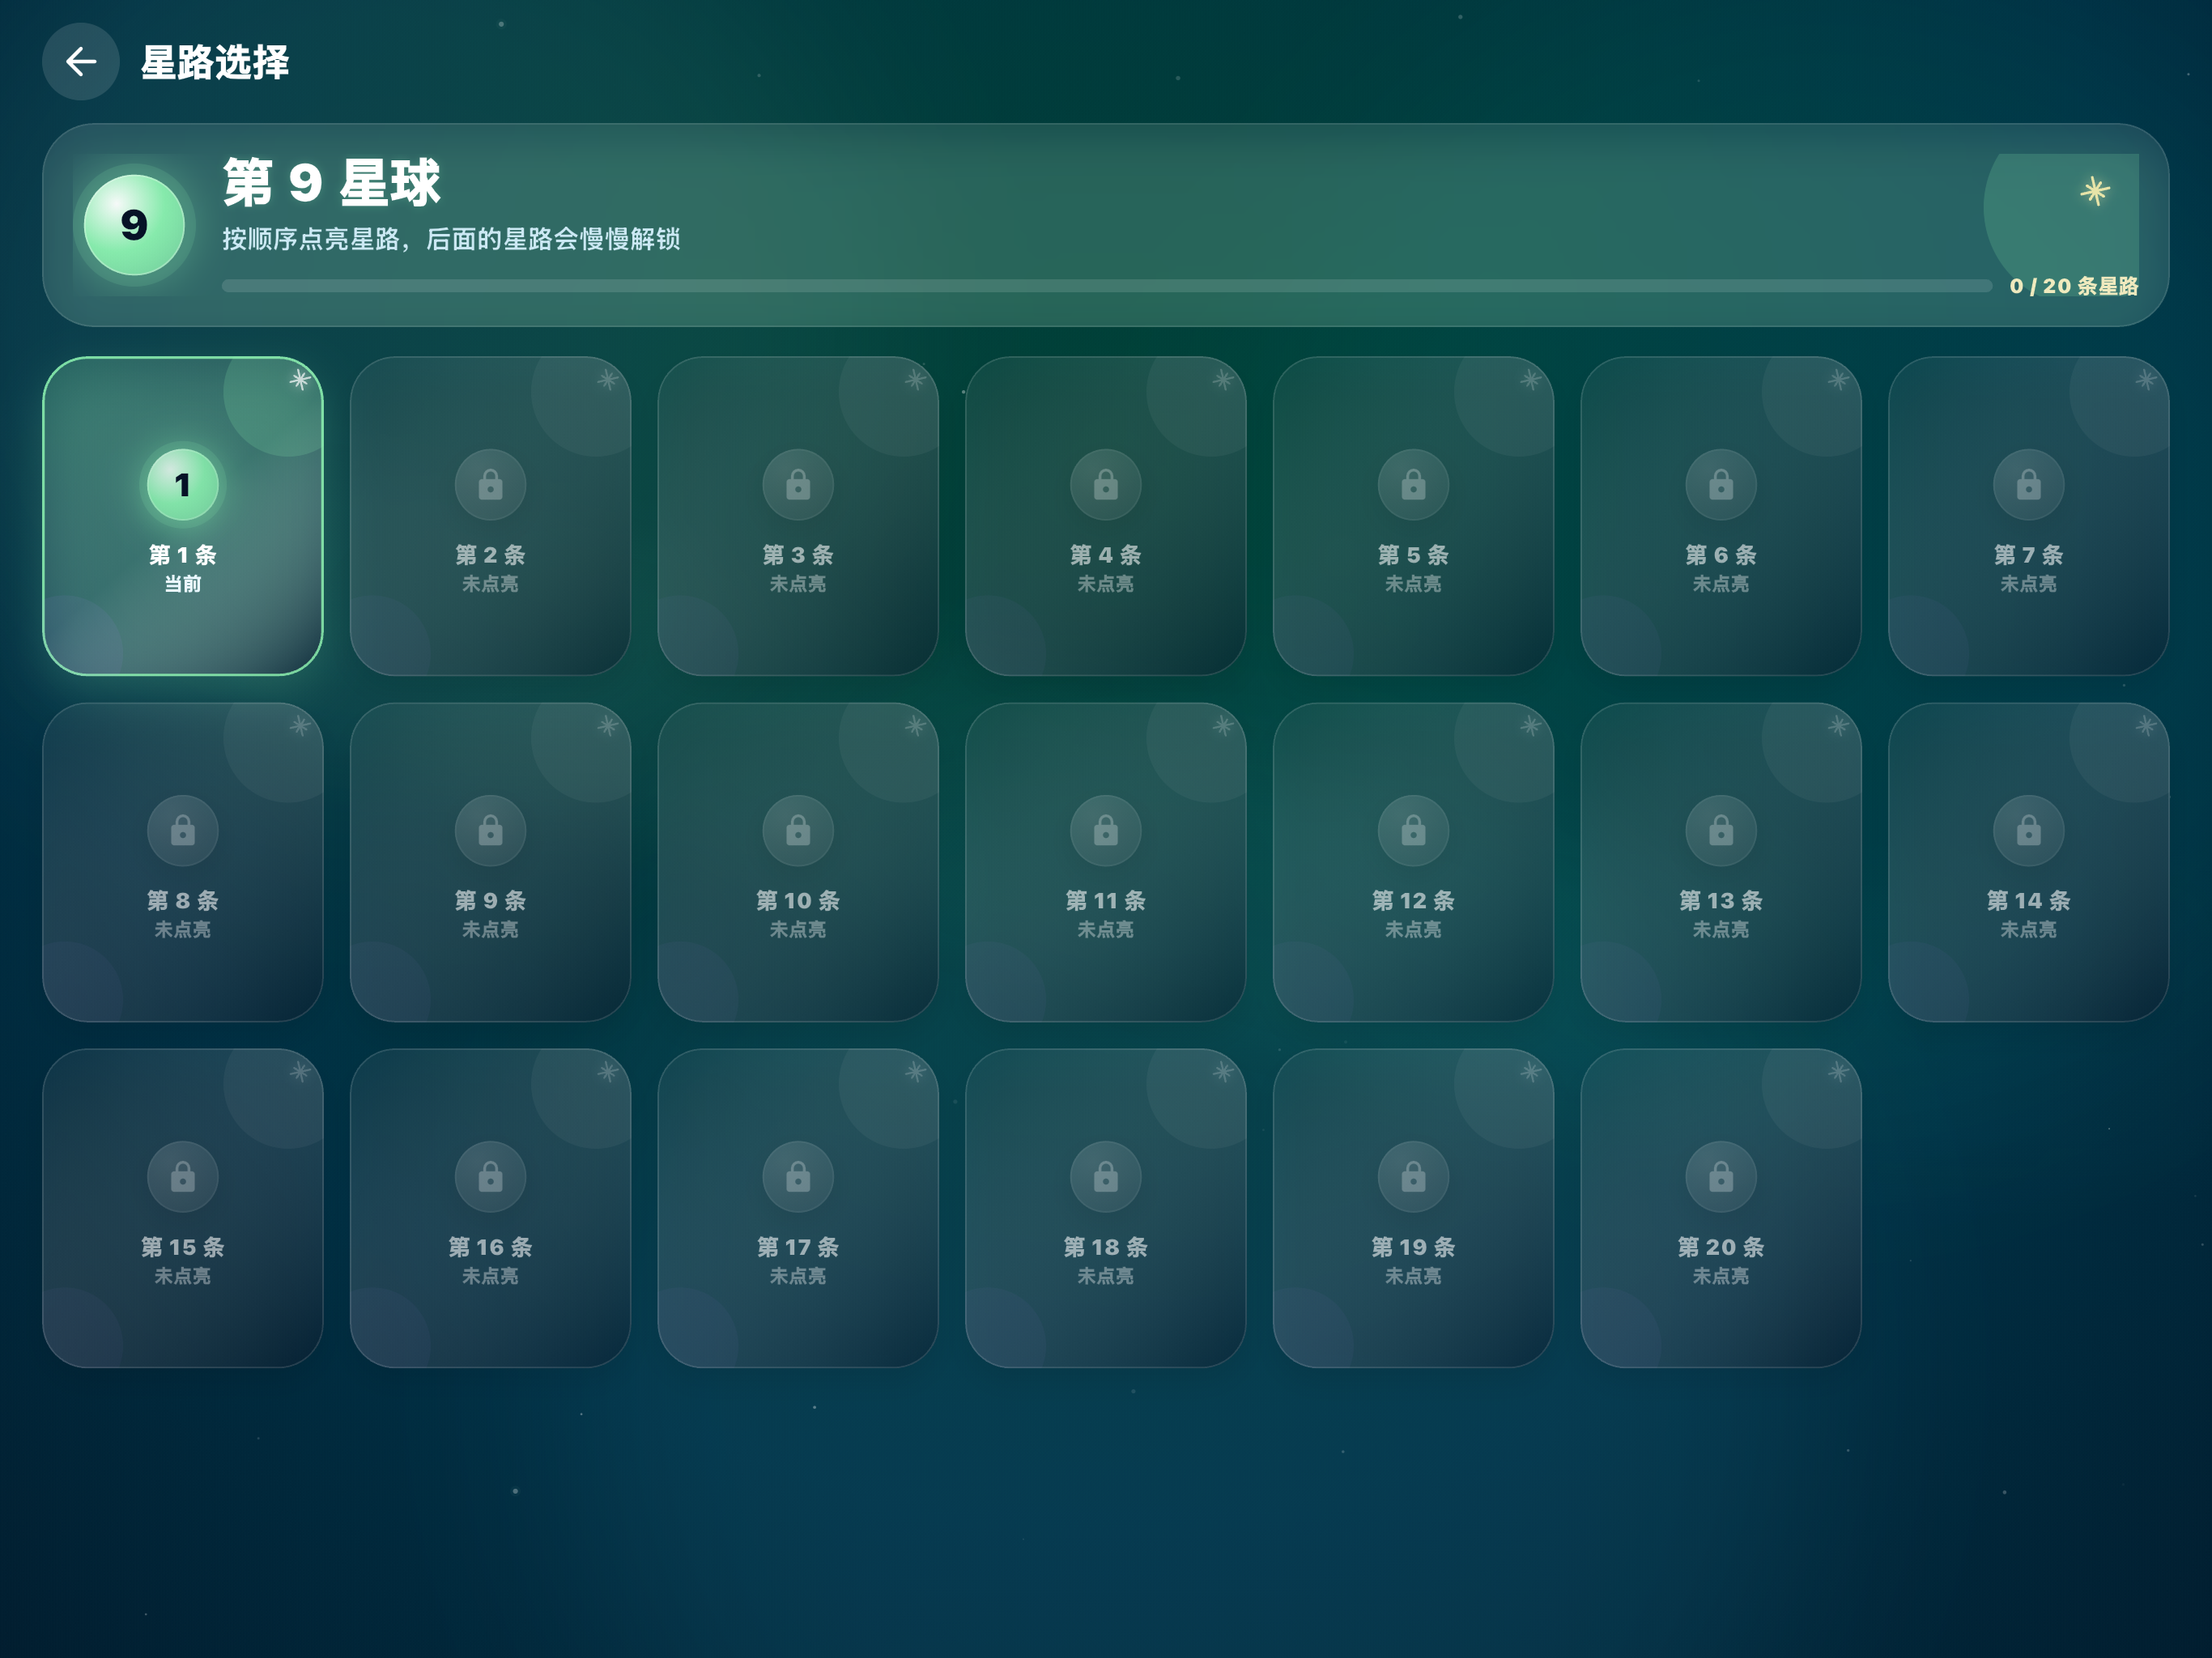Tap the lock icon on 第 13 条
Image resolution: width=2212 pixels, height=1658 pixels.
[x=1721, y=831]
